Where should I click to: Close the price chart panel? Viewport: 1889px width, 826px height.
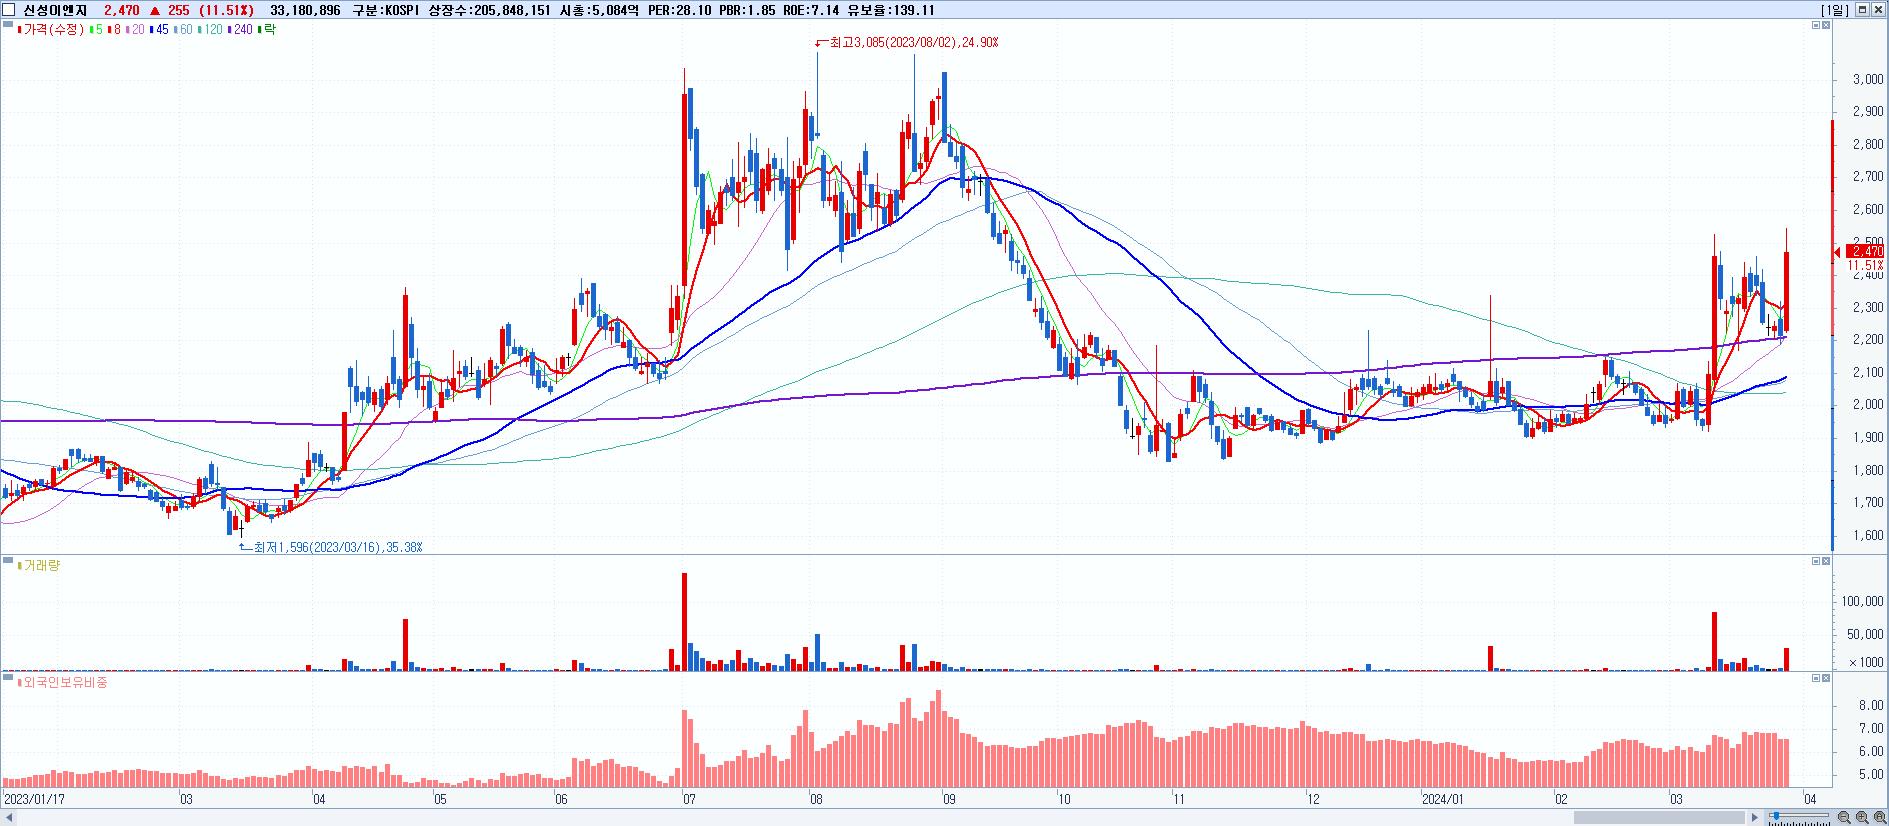(x=1826, y=25)
